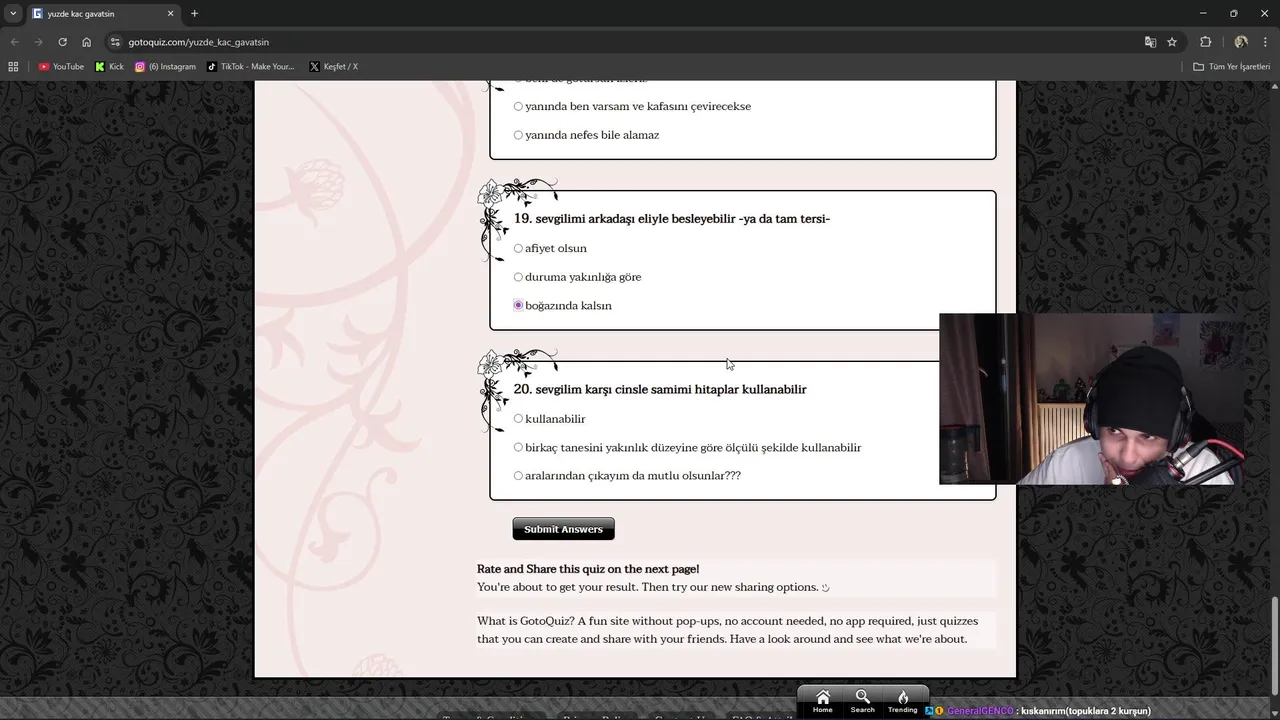Open the Chrome three-dot menu
Viewport: 1280px width, 720px height.
[x=1265, y=42]
